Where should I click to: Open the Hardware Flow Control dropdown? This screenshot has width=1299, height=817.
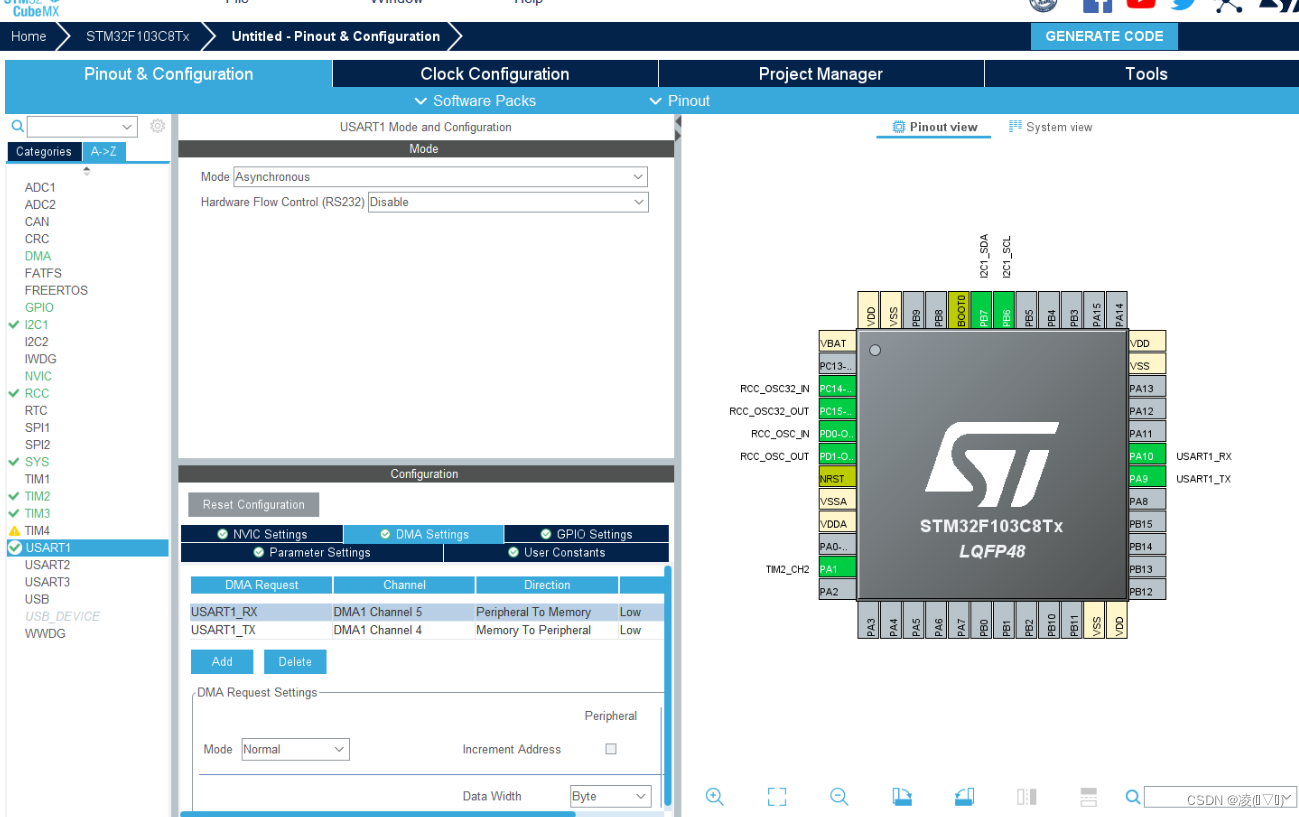point(508,202)
